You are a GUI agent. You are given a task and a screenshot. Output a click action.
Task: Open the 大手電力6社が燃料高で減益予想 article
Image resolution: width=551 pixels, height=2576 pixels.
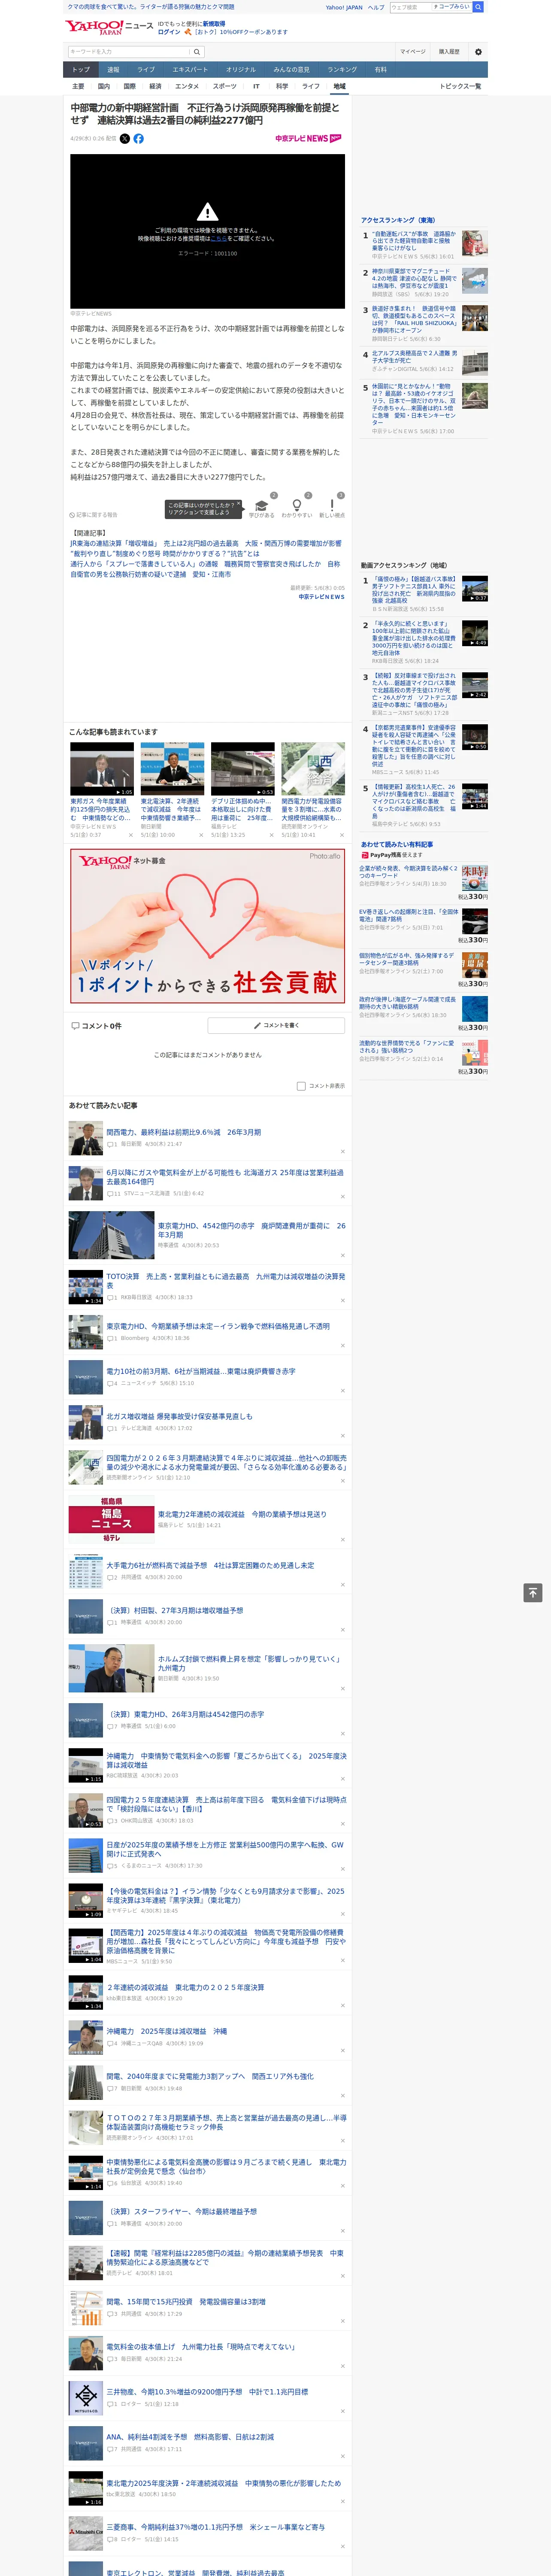(210, 1565)
